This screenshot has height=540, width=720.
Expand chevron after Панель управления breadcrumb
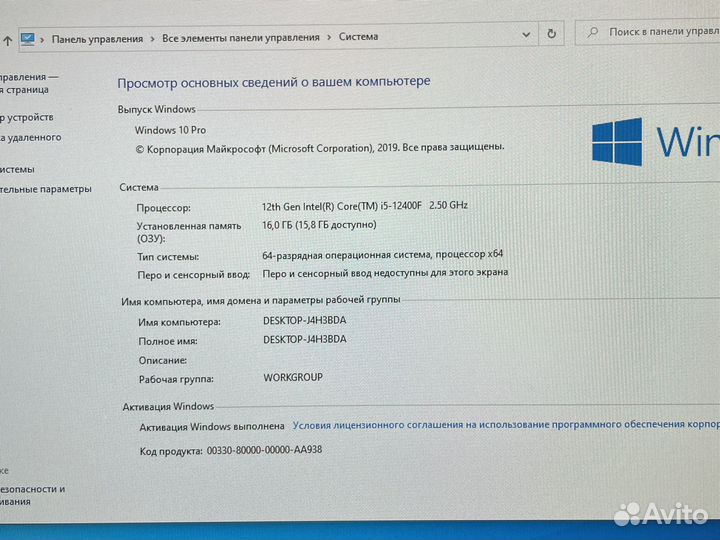pyautogui.click(x=152, y=39)
